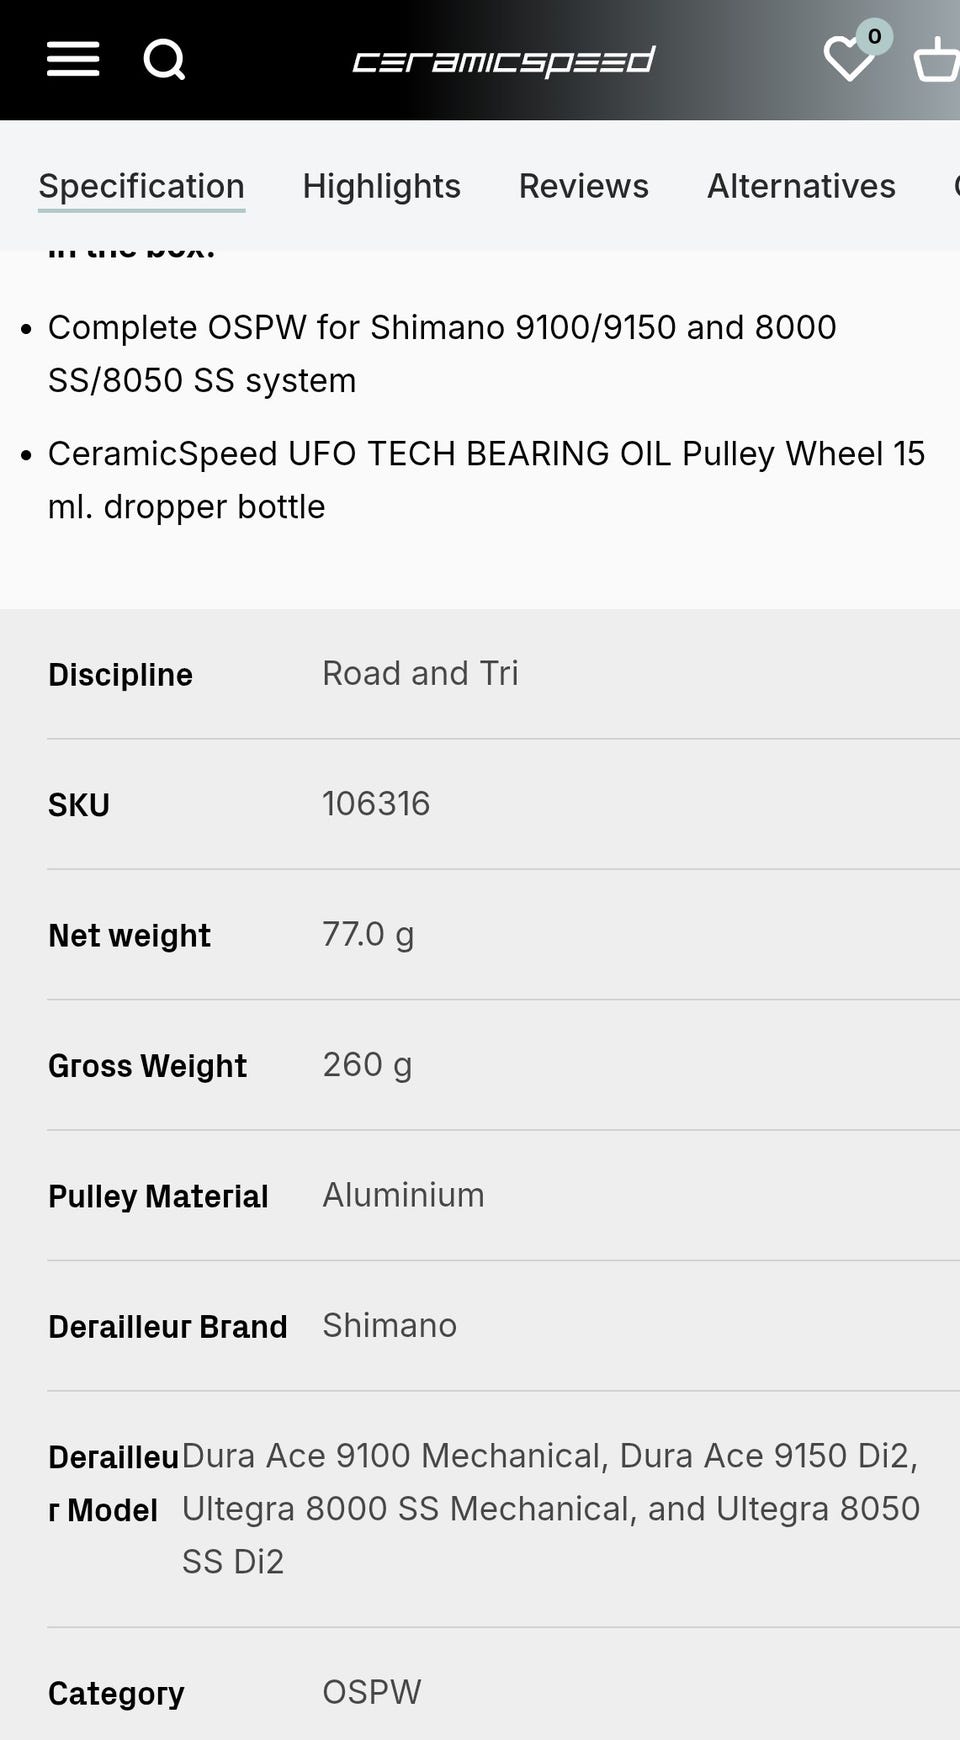The image size is (960, 1740).
Task: Click the Gross Weight value 260 g
Action: pyautogui.click(x=367, y=1064)
